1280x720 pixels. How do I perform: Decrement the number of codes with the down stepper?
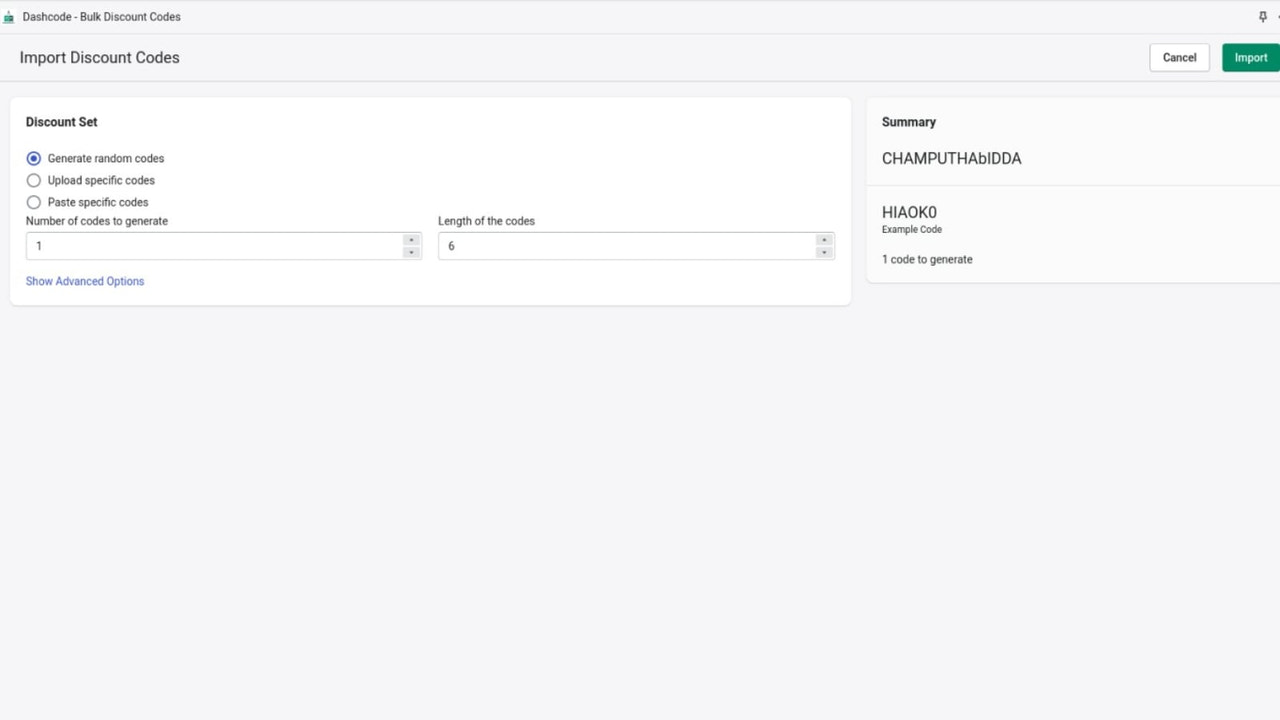click(x=410, y=250)
